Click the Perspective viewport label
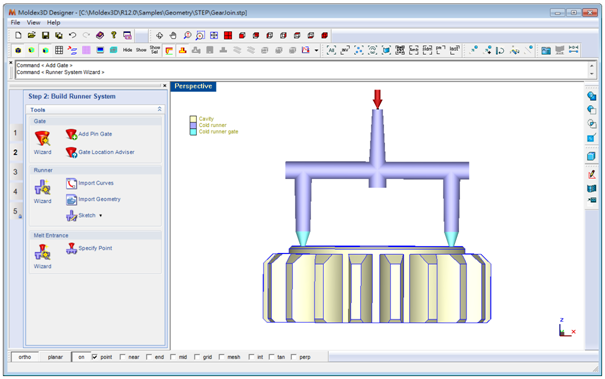The width and height of the screenshot is (605, 379). tap(193, 86)
